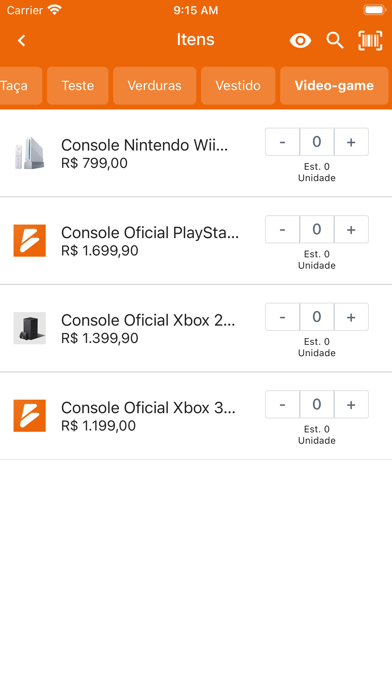Open the Nintendo Wii product thumbnail
This screenshot has height=696, width=392.
pos(29,153)
